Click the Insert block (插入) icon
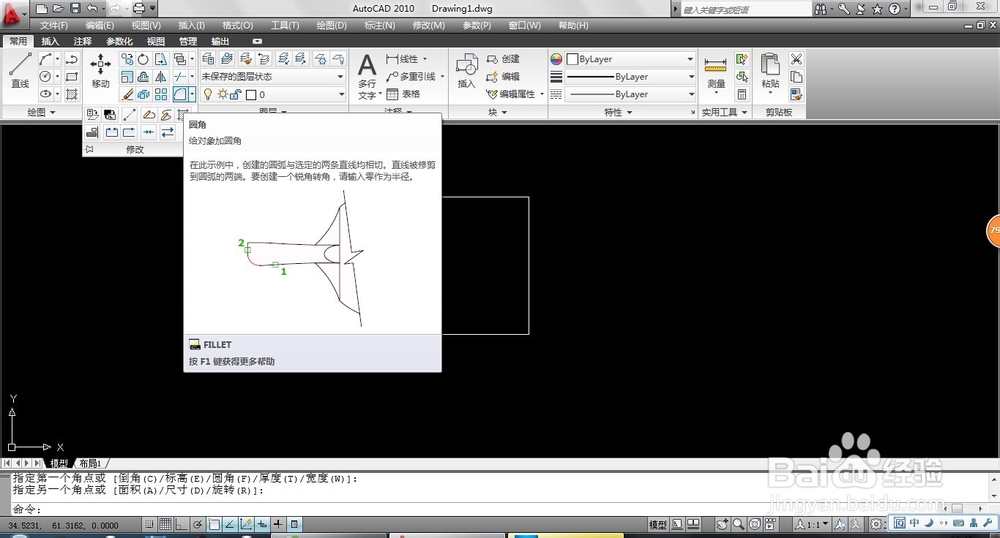The height and width of the screenshot is (538, 1000). point(467,70)
